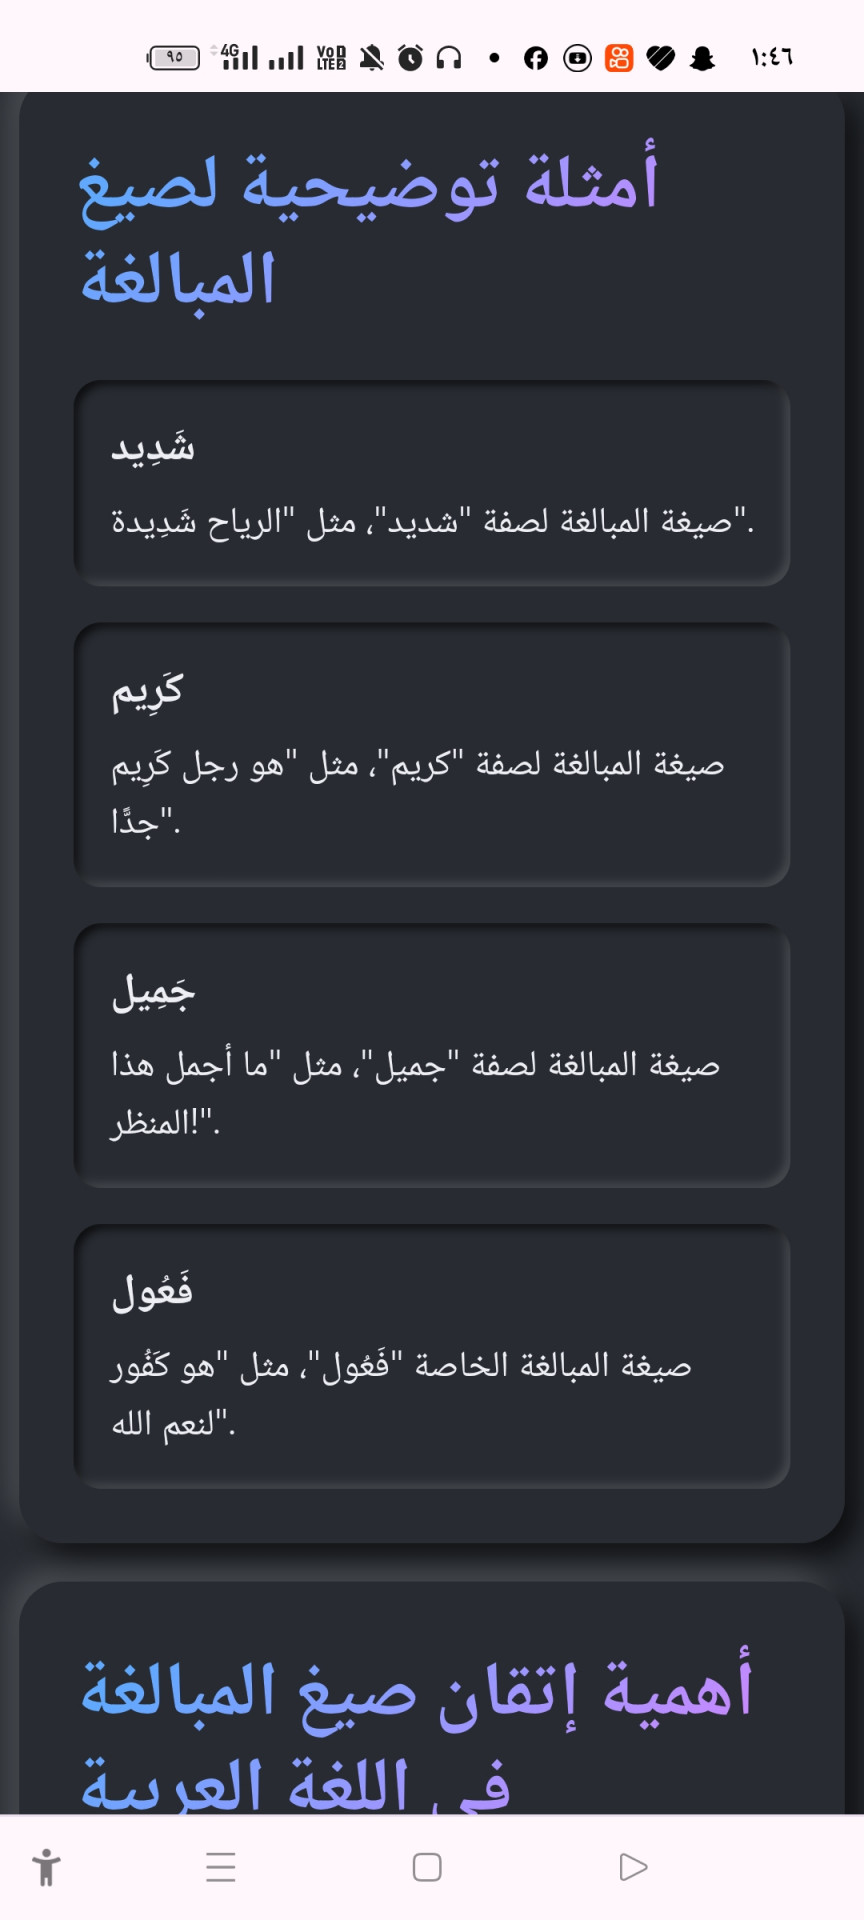Tap the clock time in status bar

(771, 58)
